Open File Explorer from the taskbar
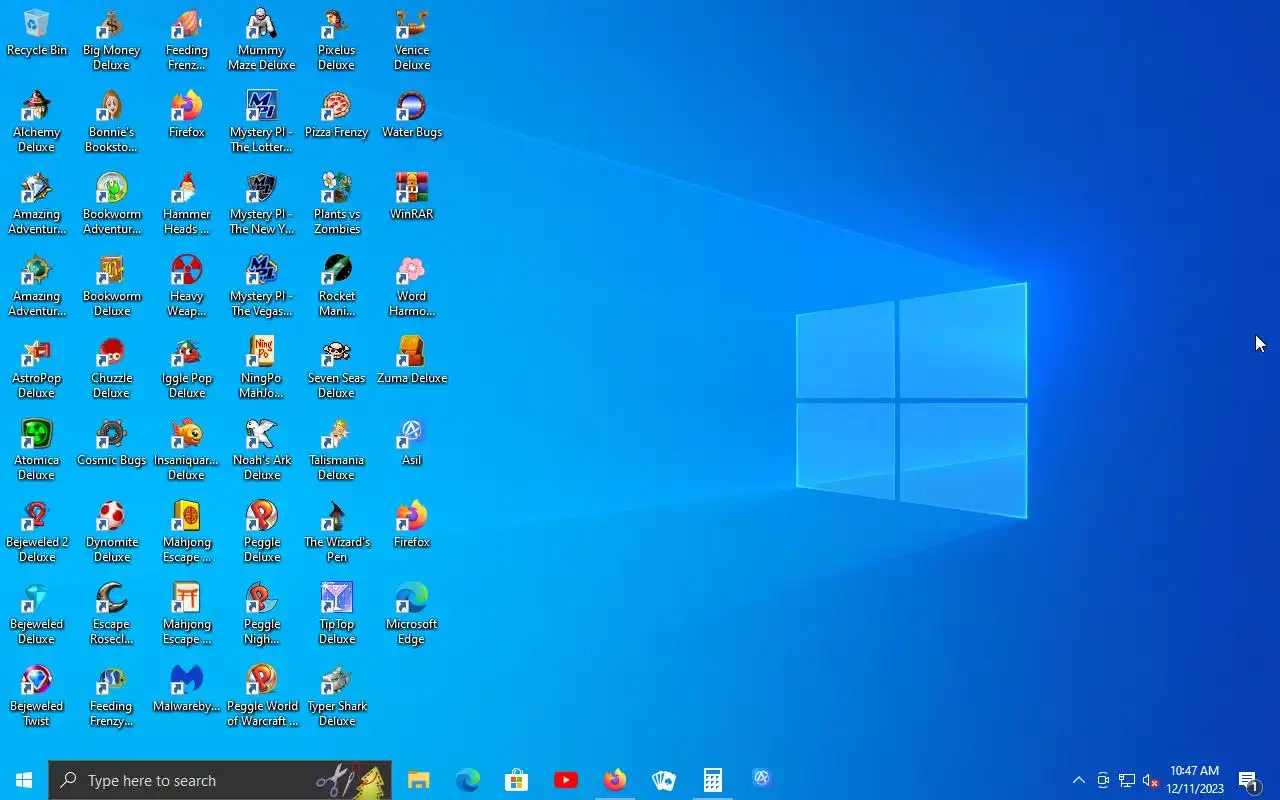This screenshot has width=1280, height=800. (x=418, y=780)
